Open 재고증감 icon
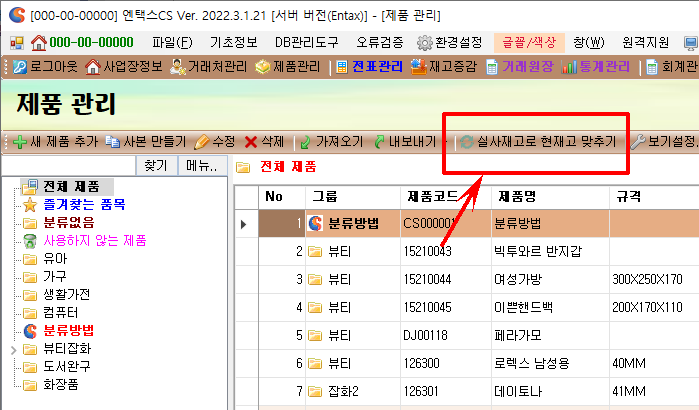This screenshot has width=699, height=410. 418,67
